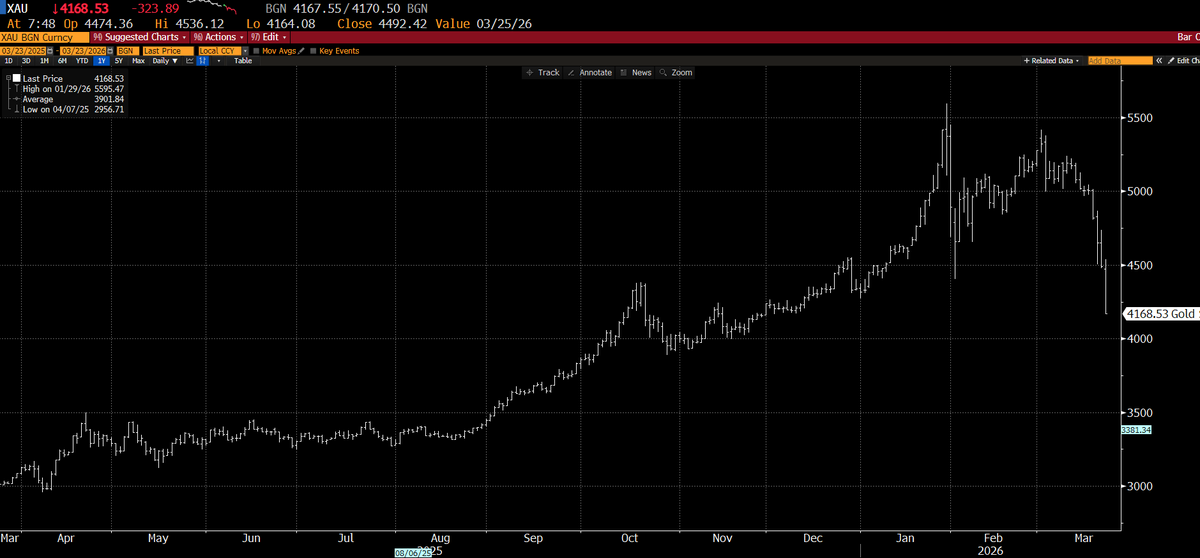Open the start date calendar picker icon
This screenshot has height=558, width=1200.
[50, 51]
